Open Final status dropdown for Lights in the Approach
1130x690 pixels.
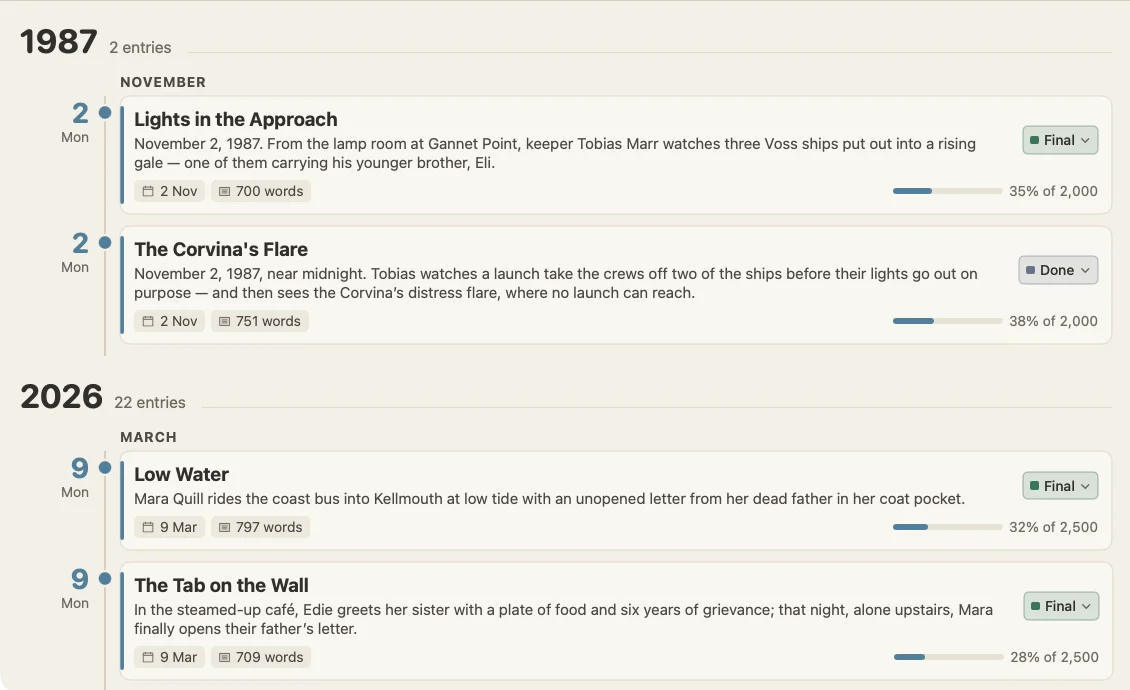1060,140
